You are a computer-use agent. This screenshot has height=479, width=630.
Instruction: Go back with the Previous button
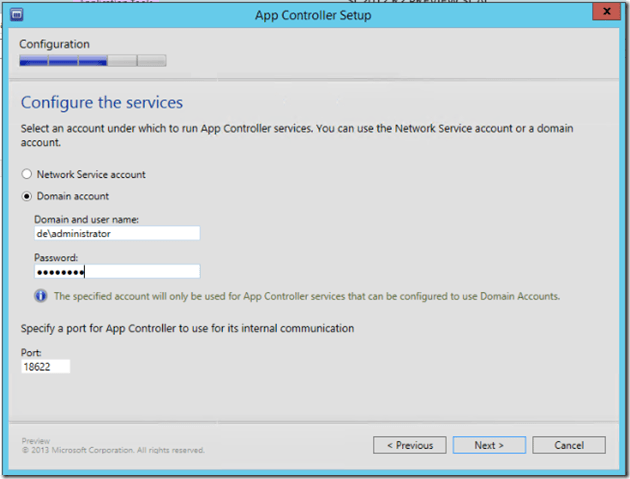point(409,445)
